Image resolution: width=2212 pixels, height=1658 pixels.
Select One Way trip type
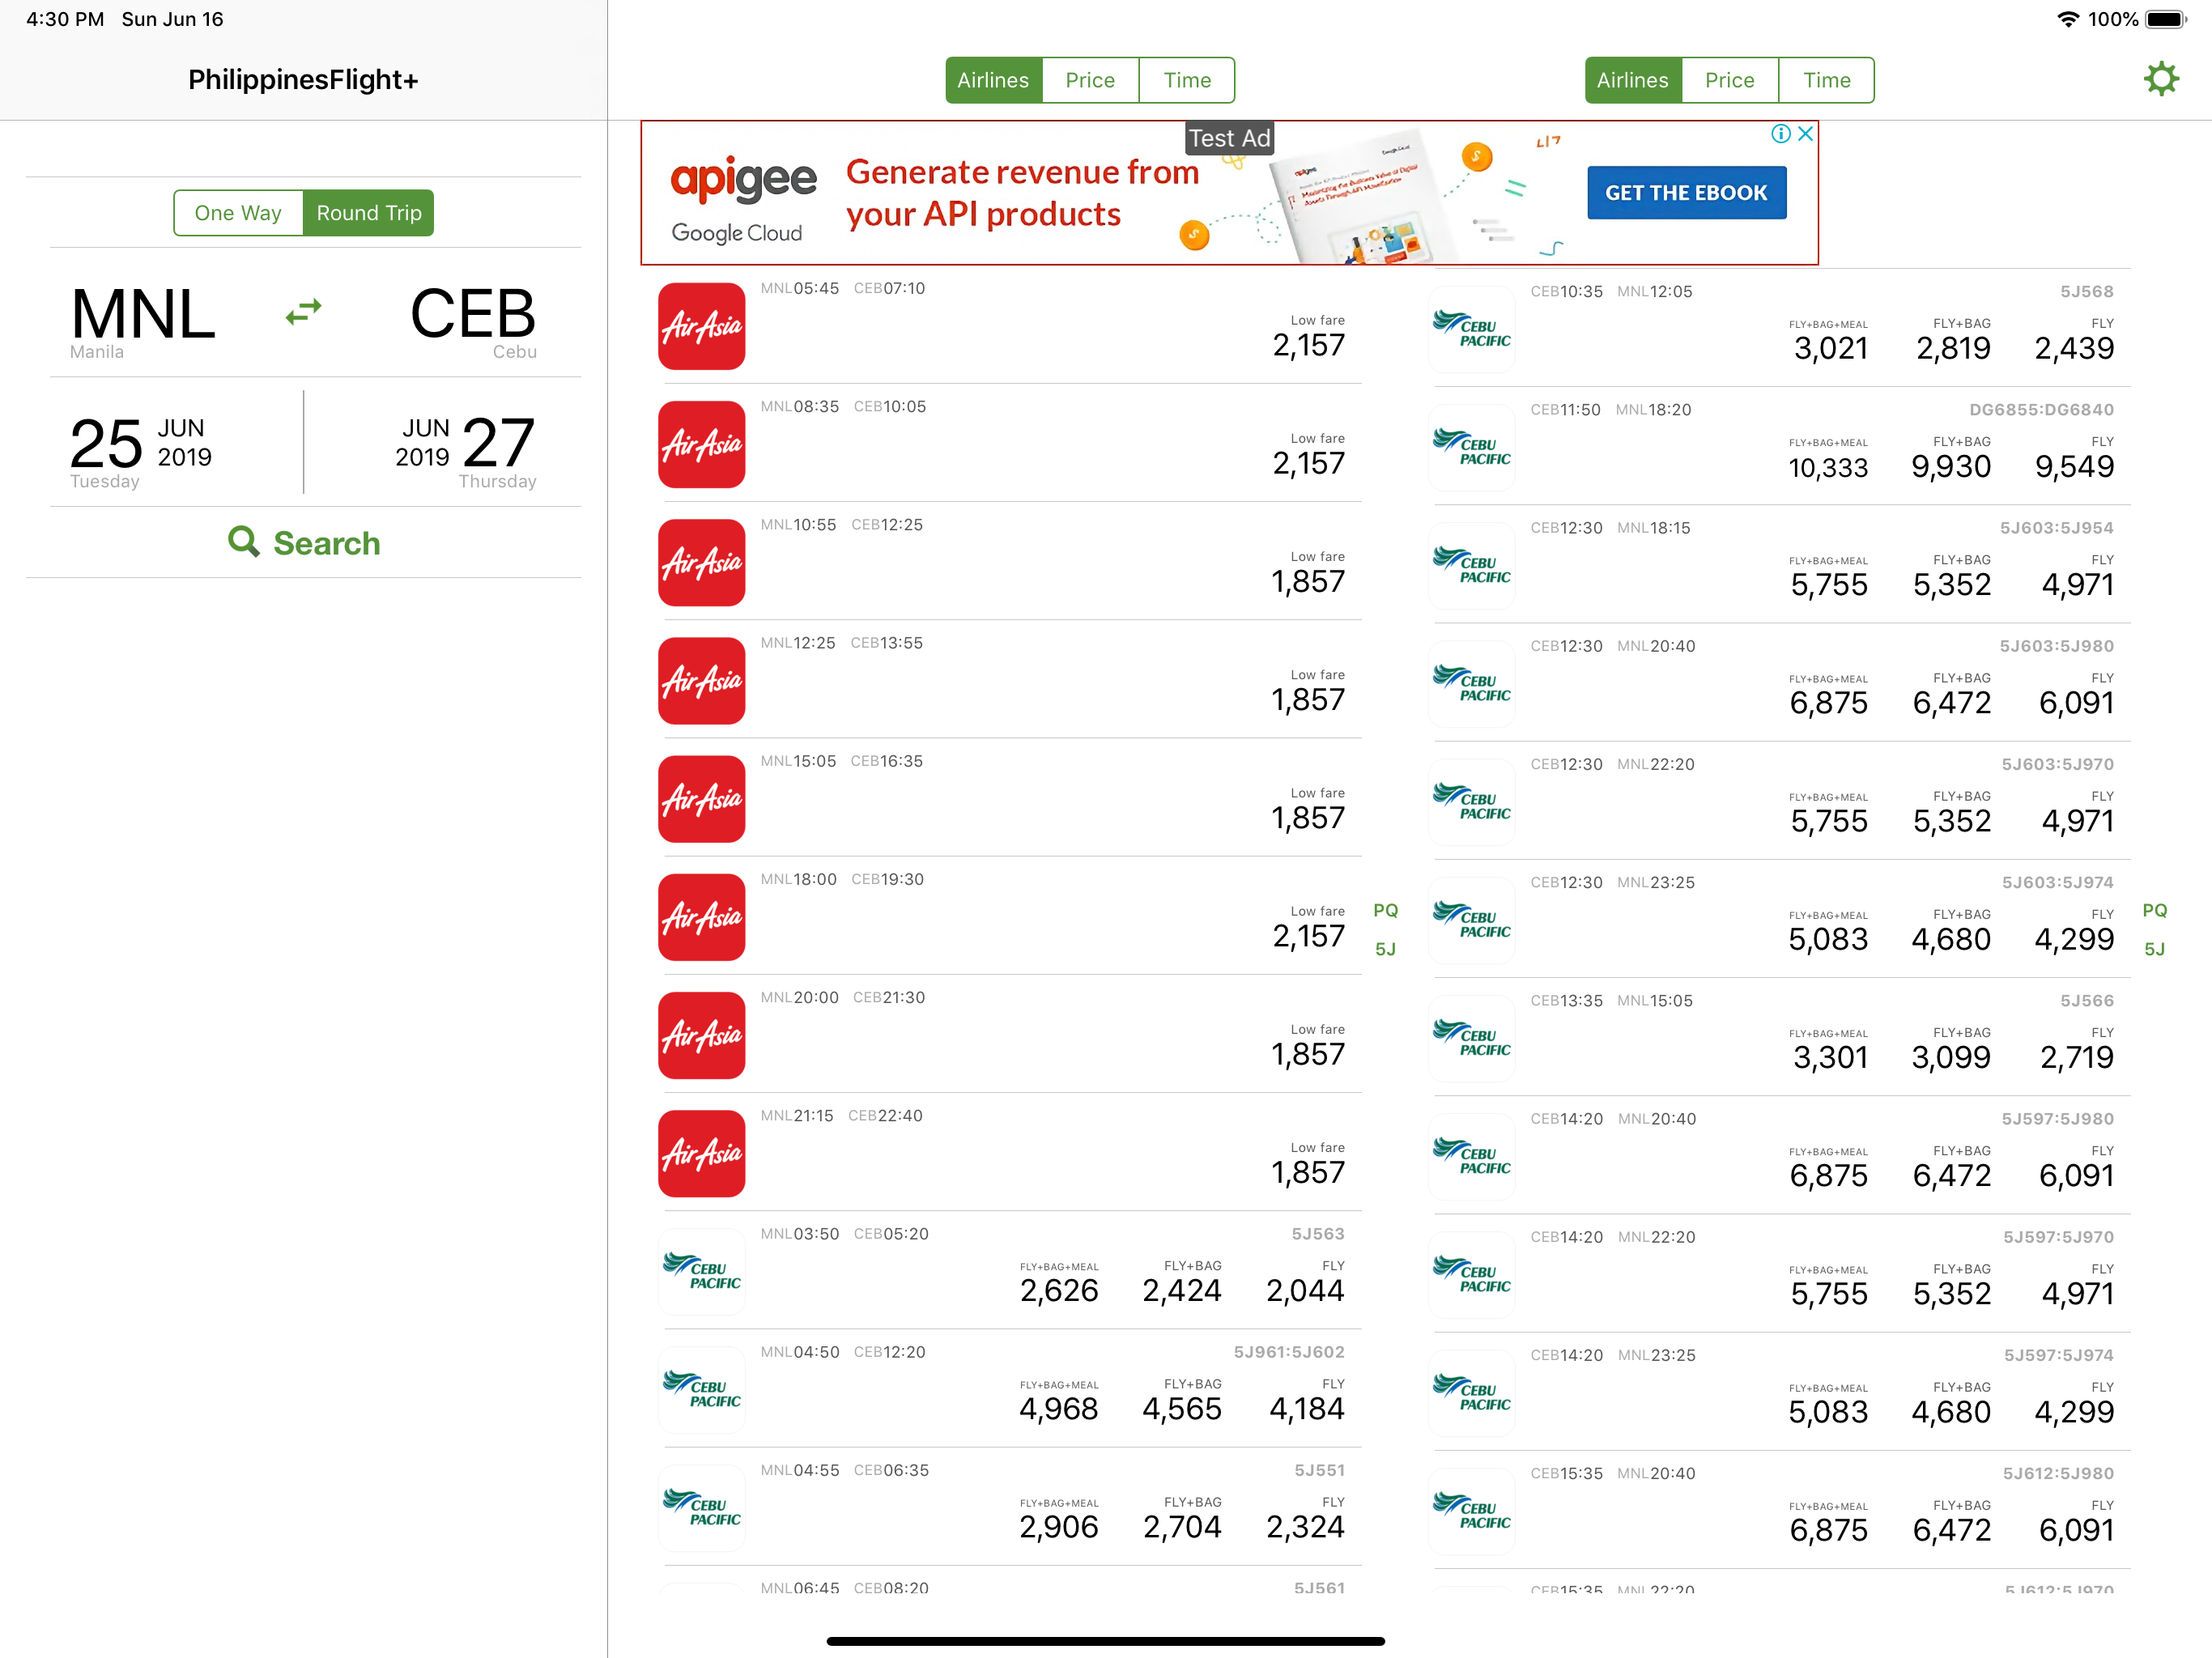click(238, 213)
